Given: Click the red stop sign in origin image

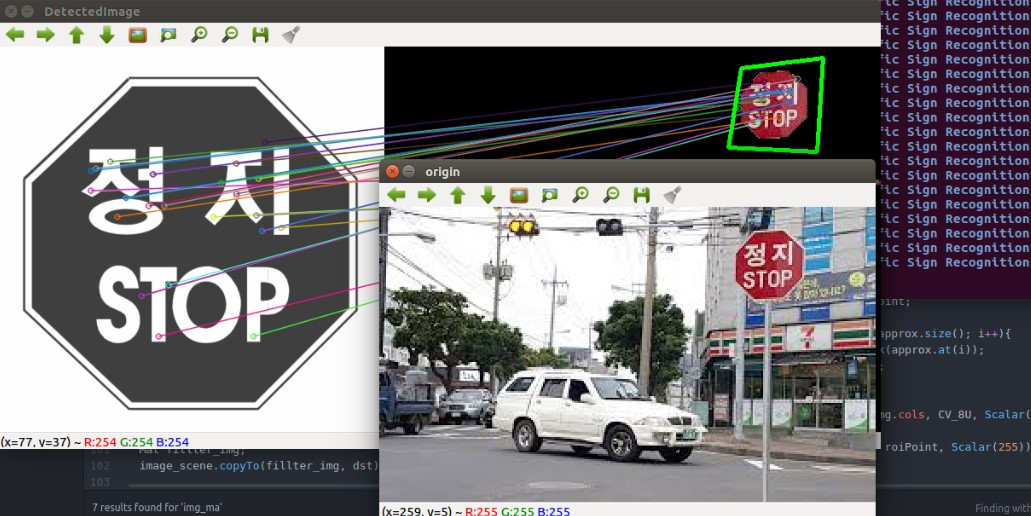Looking at the screenshot, I should (769, 266).
